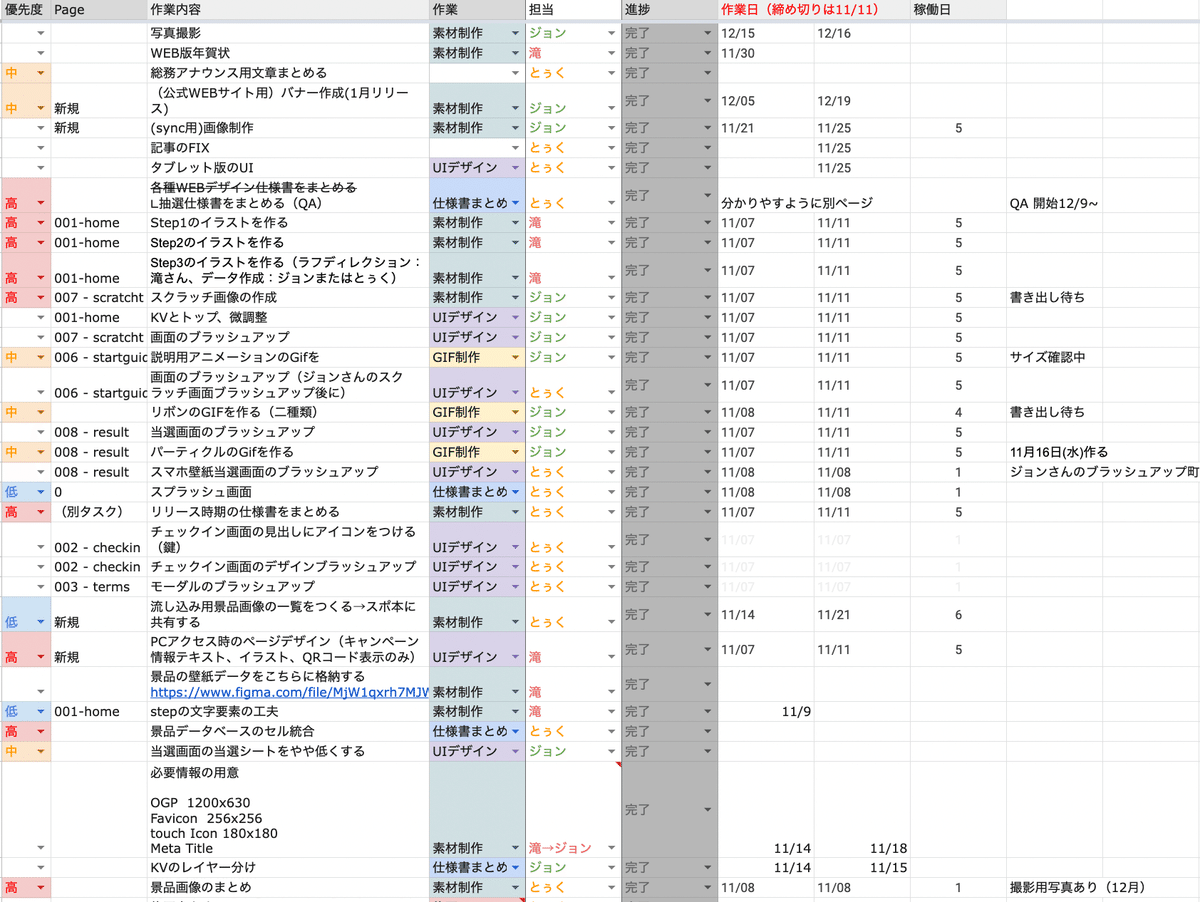Select the 担当 column header
1200x902 pixels.
tap(573, 9)
